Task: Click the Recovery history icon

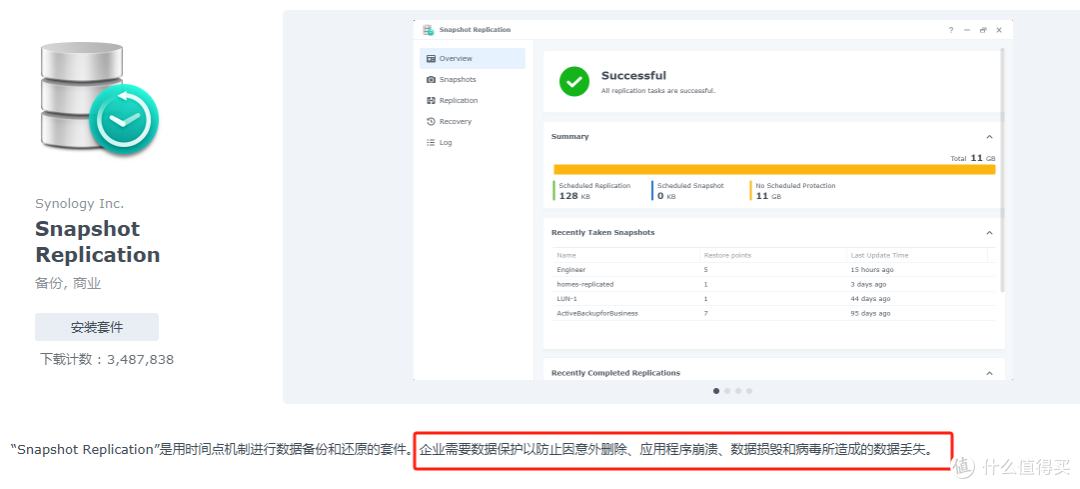Action: (431, 122)
